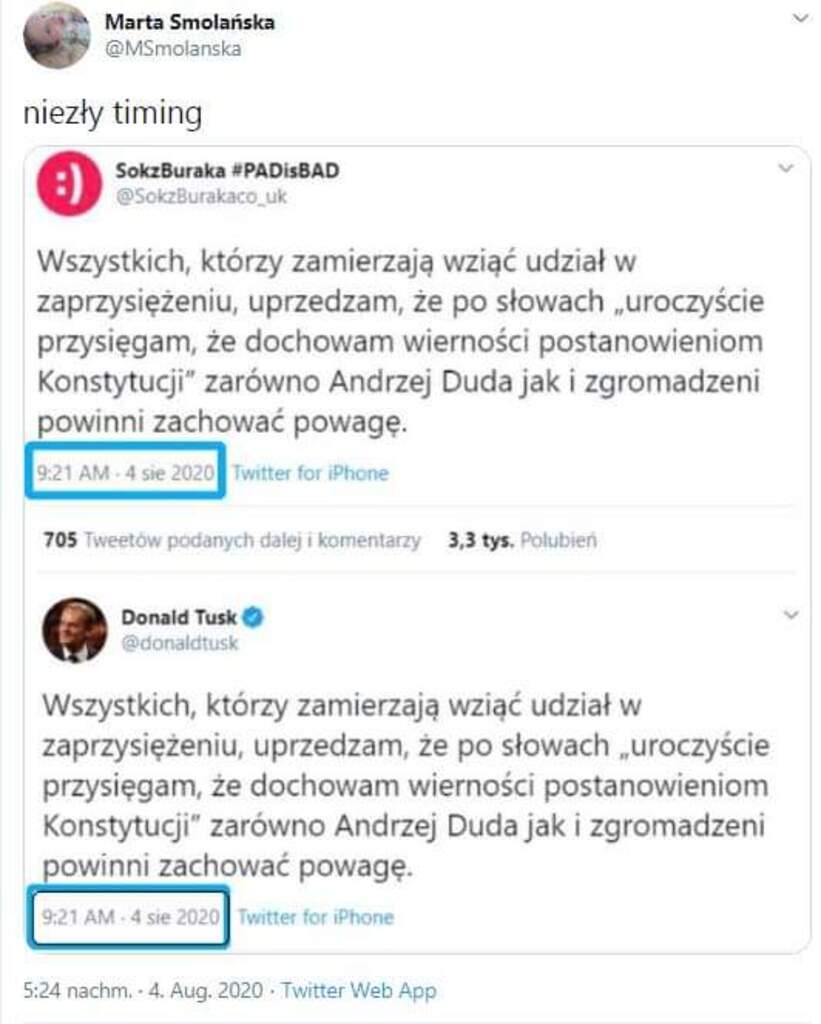
Task: Click the pink SokzBuraka smiley avatar
Action: coord(69,184)
